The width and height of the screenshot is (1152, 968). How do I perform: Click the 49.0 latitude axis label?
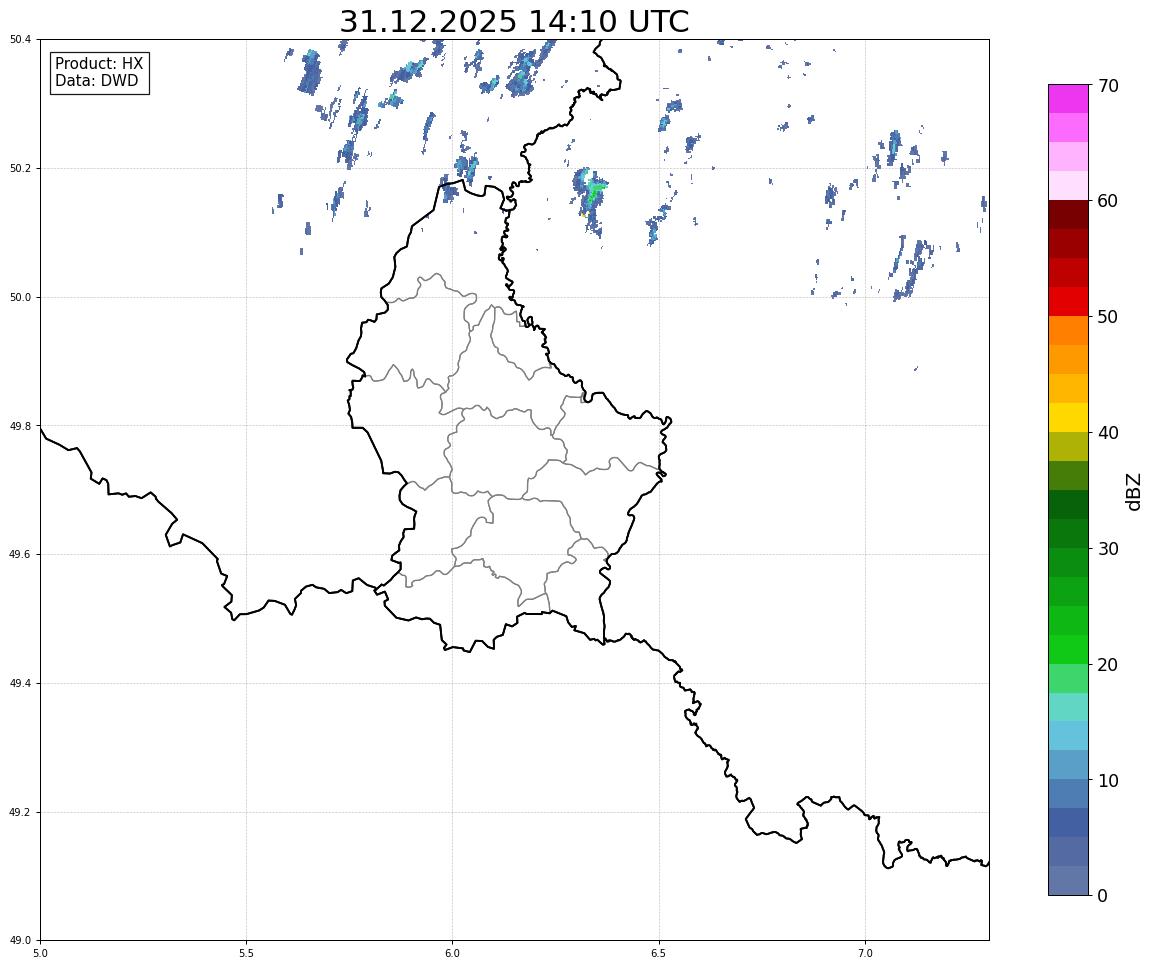[x=20, y=941]
